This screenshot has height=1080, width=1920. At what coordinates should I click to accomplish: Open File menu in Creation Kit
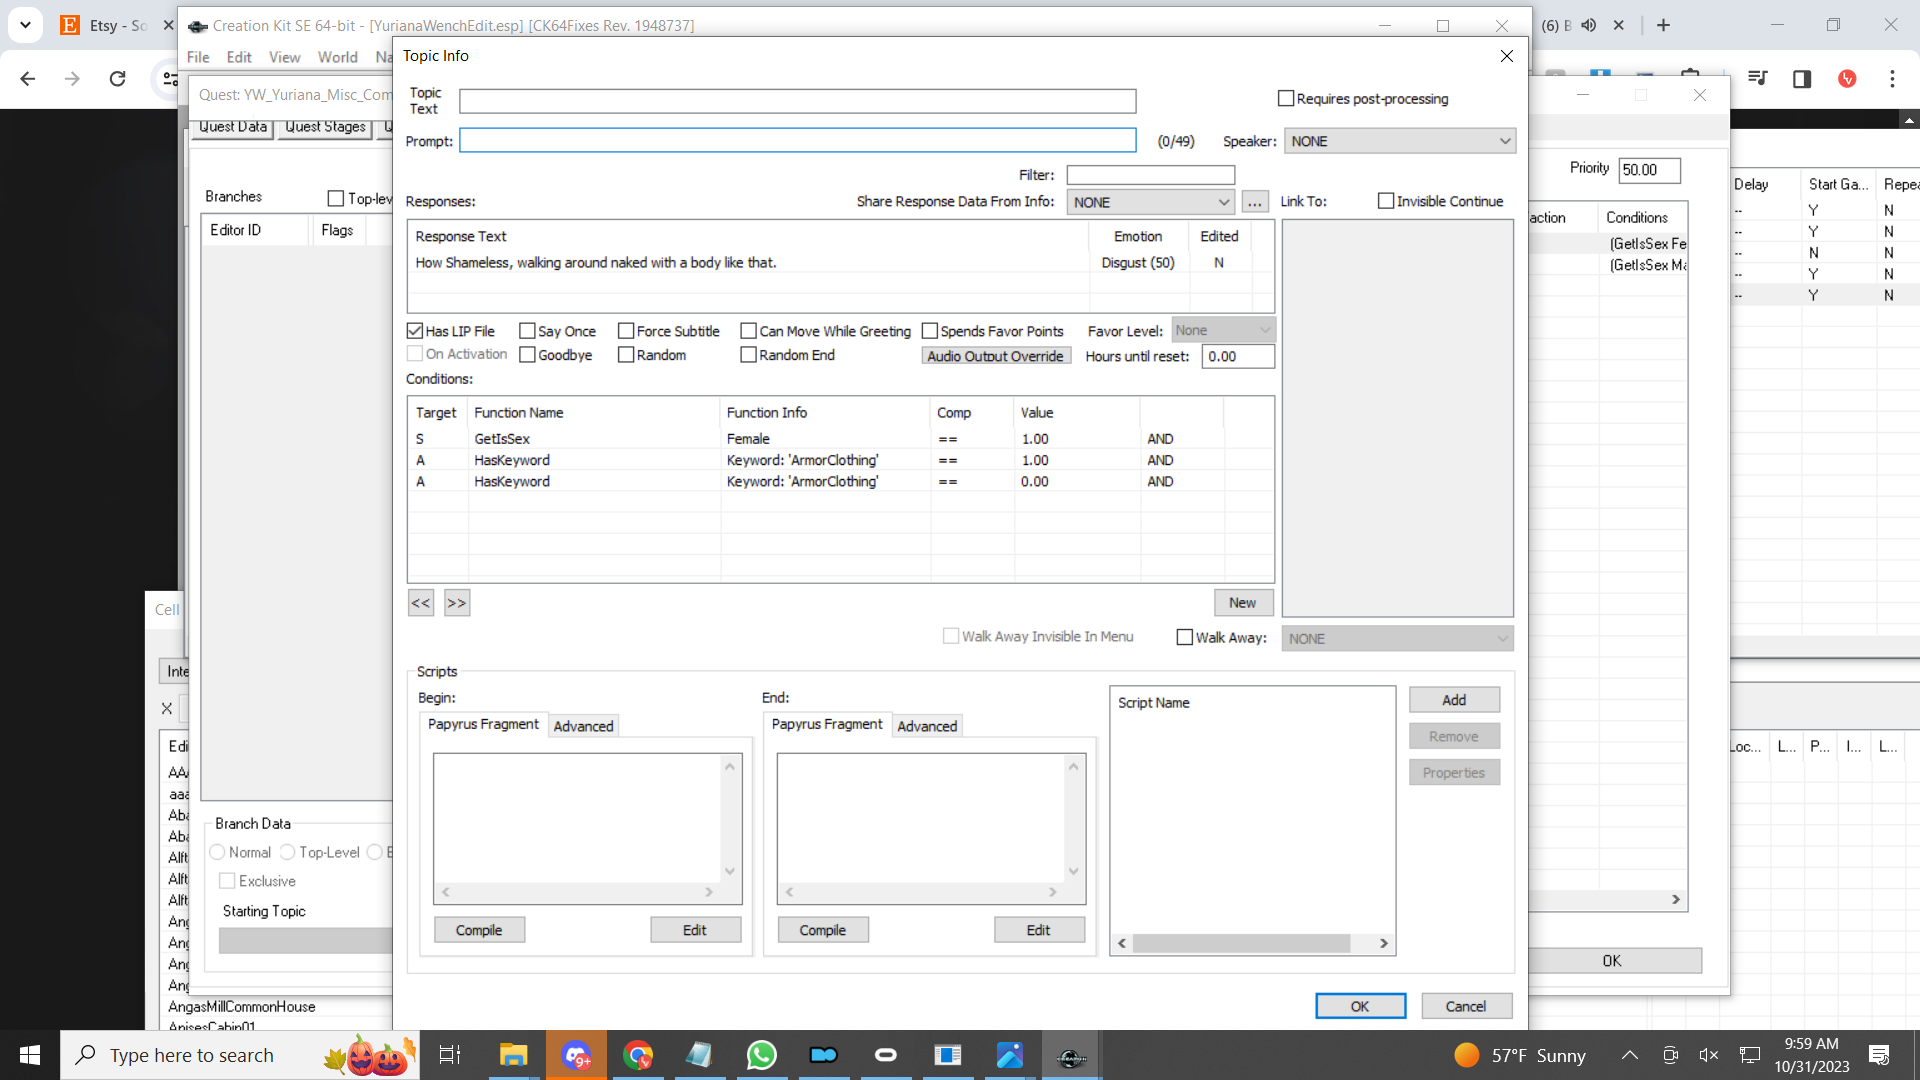[x=198, y=57]
